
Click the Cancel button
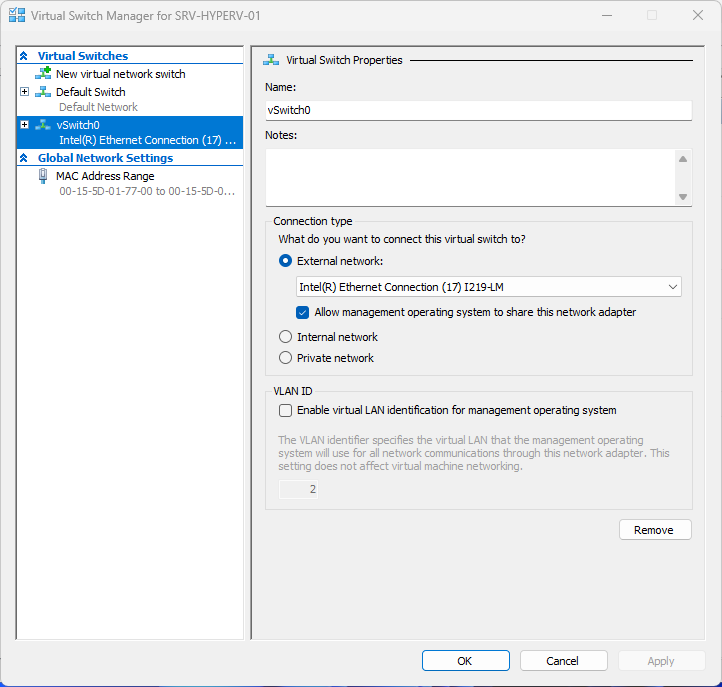pos(563,661)
